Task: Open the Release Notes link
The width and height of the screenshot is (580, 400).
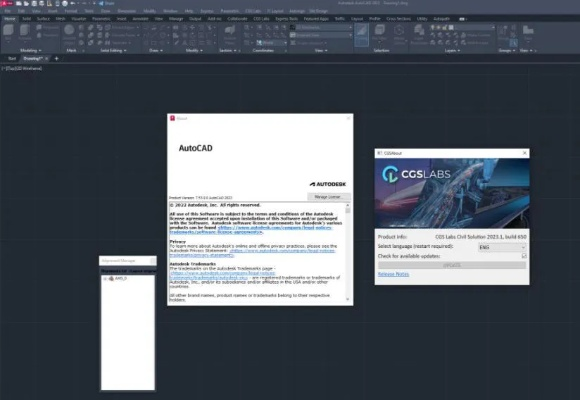Action: 393,274
